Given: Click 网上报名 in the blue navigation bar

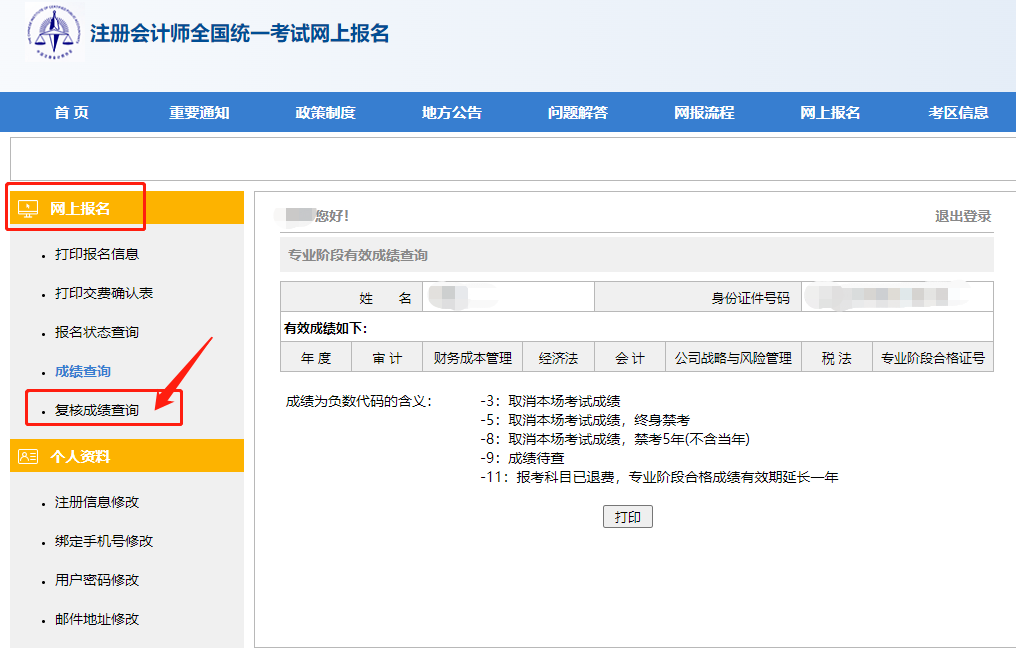Looking at the screenshot, I should coord(830,112).
